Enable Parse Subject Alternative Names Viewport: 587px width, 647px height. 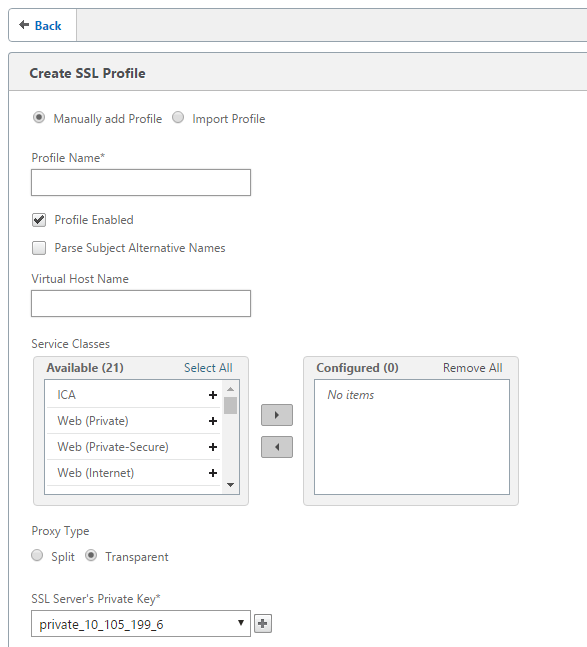click(39, 248)
